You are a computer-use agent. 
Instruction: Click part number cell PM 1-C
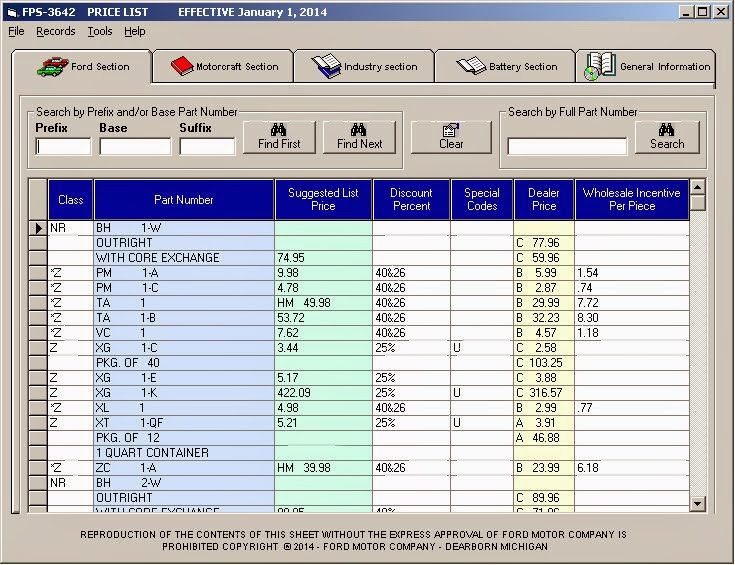coord(184,288)
